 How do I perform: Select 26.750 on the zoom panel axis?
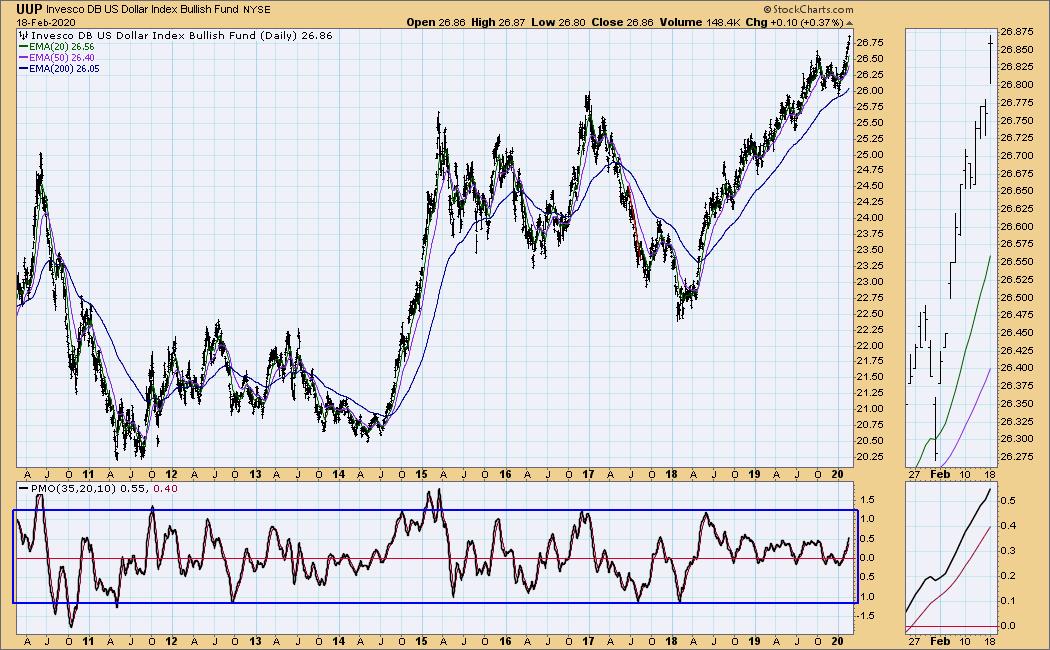click(x=1017, y=120)
